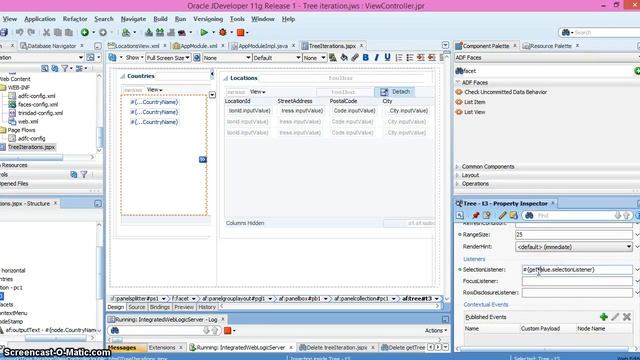640x360 pixels.
Task: Click the RangeSize input field
Action: (573, 235)
